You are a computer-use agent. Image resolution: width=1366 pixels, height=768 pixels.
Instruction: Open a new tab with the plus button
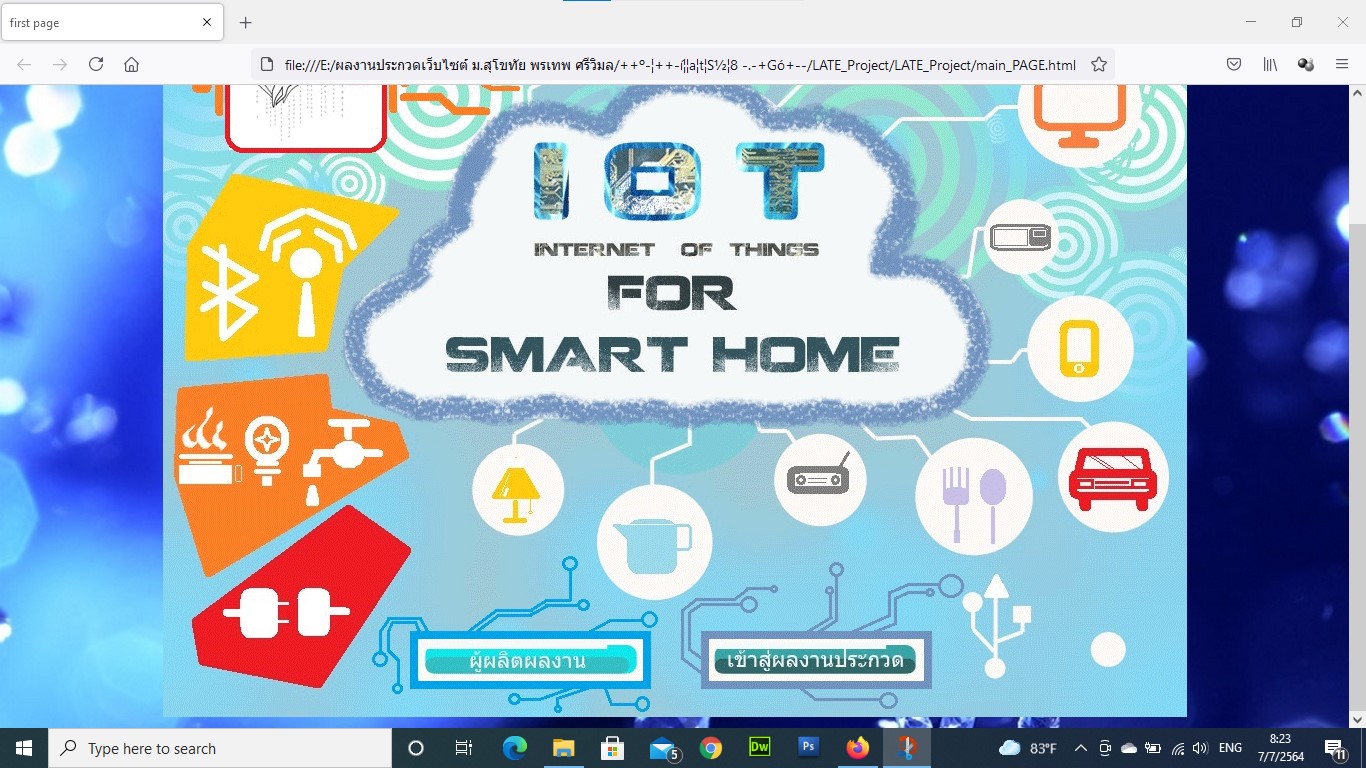[245, 22]
